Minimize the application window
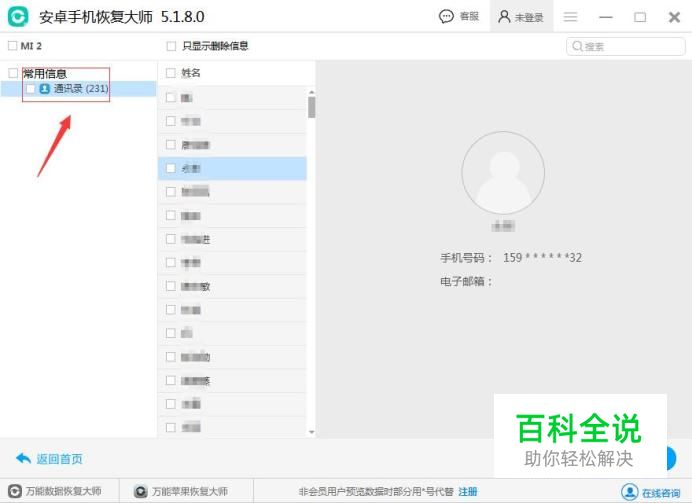Image resolution: width=692 pixels, height=503 pixels. pyautogui.click(x=606, y=17)
